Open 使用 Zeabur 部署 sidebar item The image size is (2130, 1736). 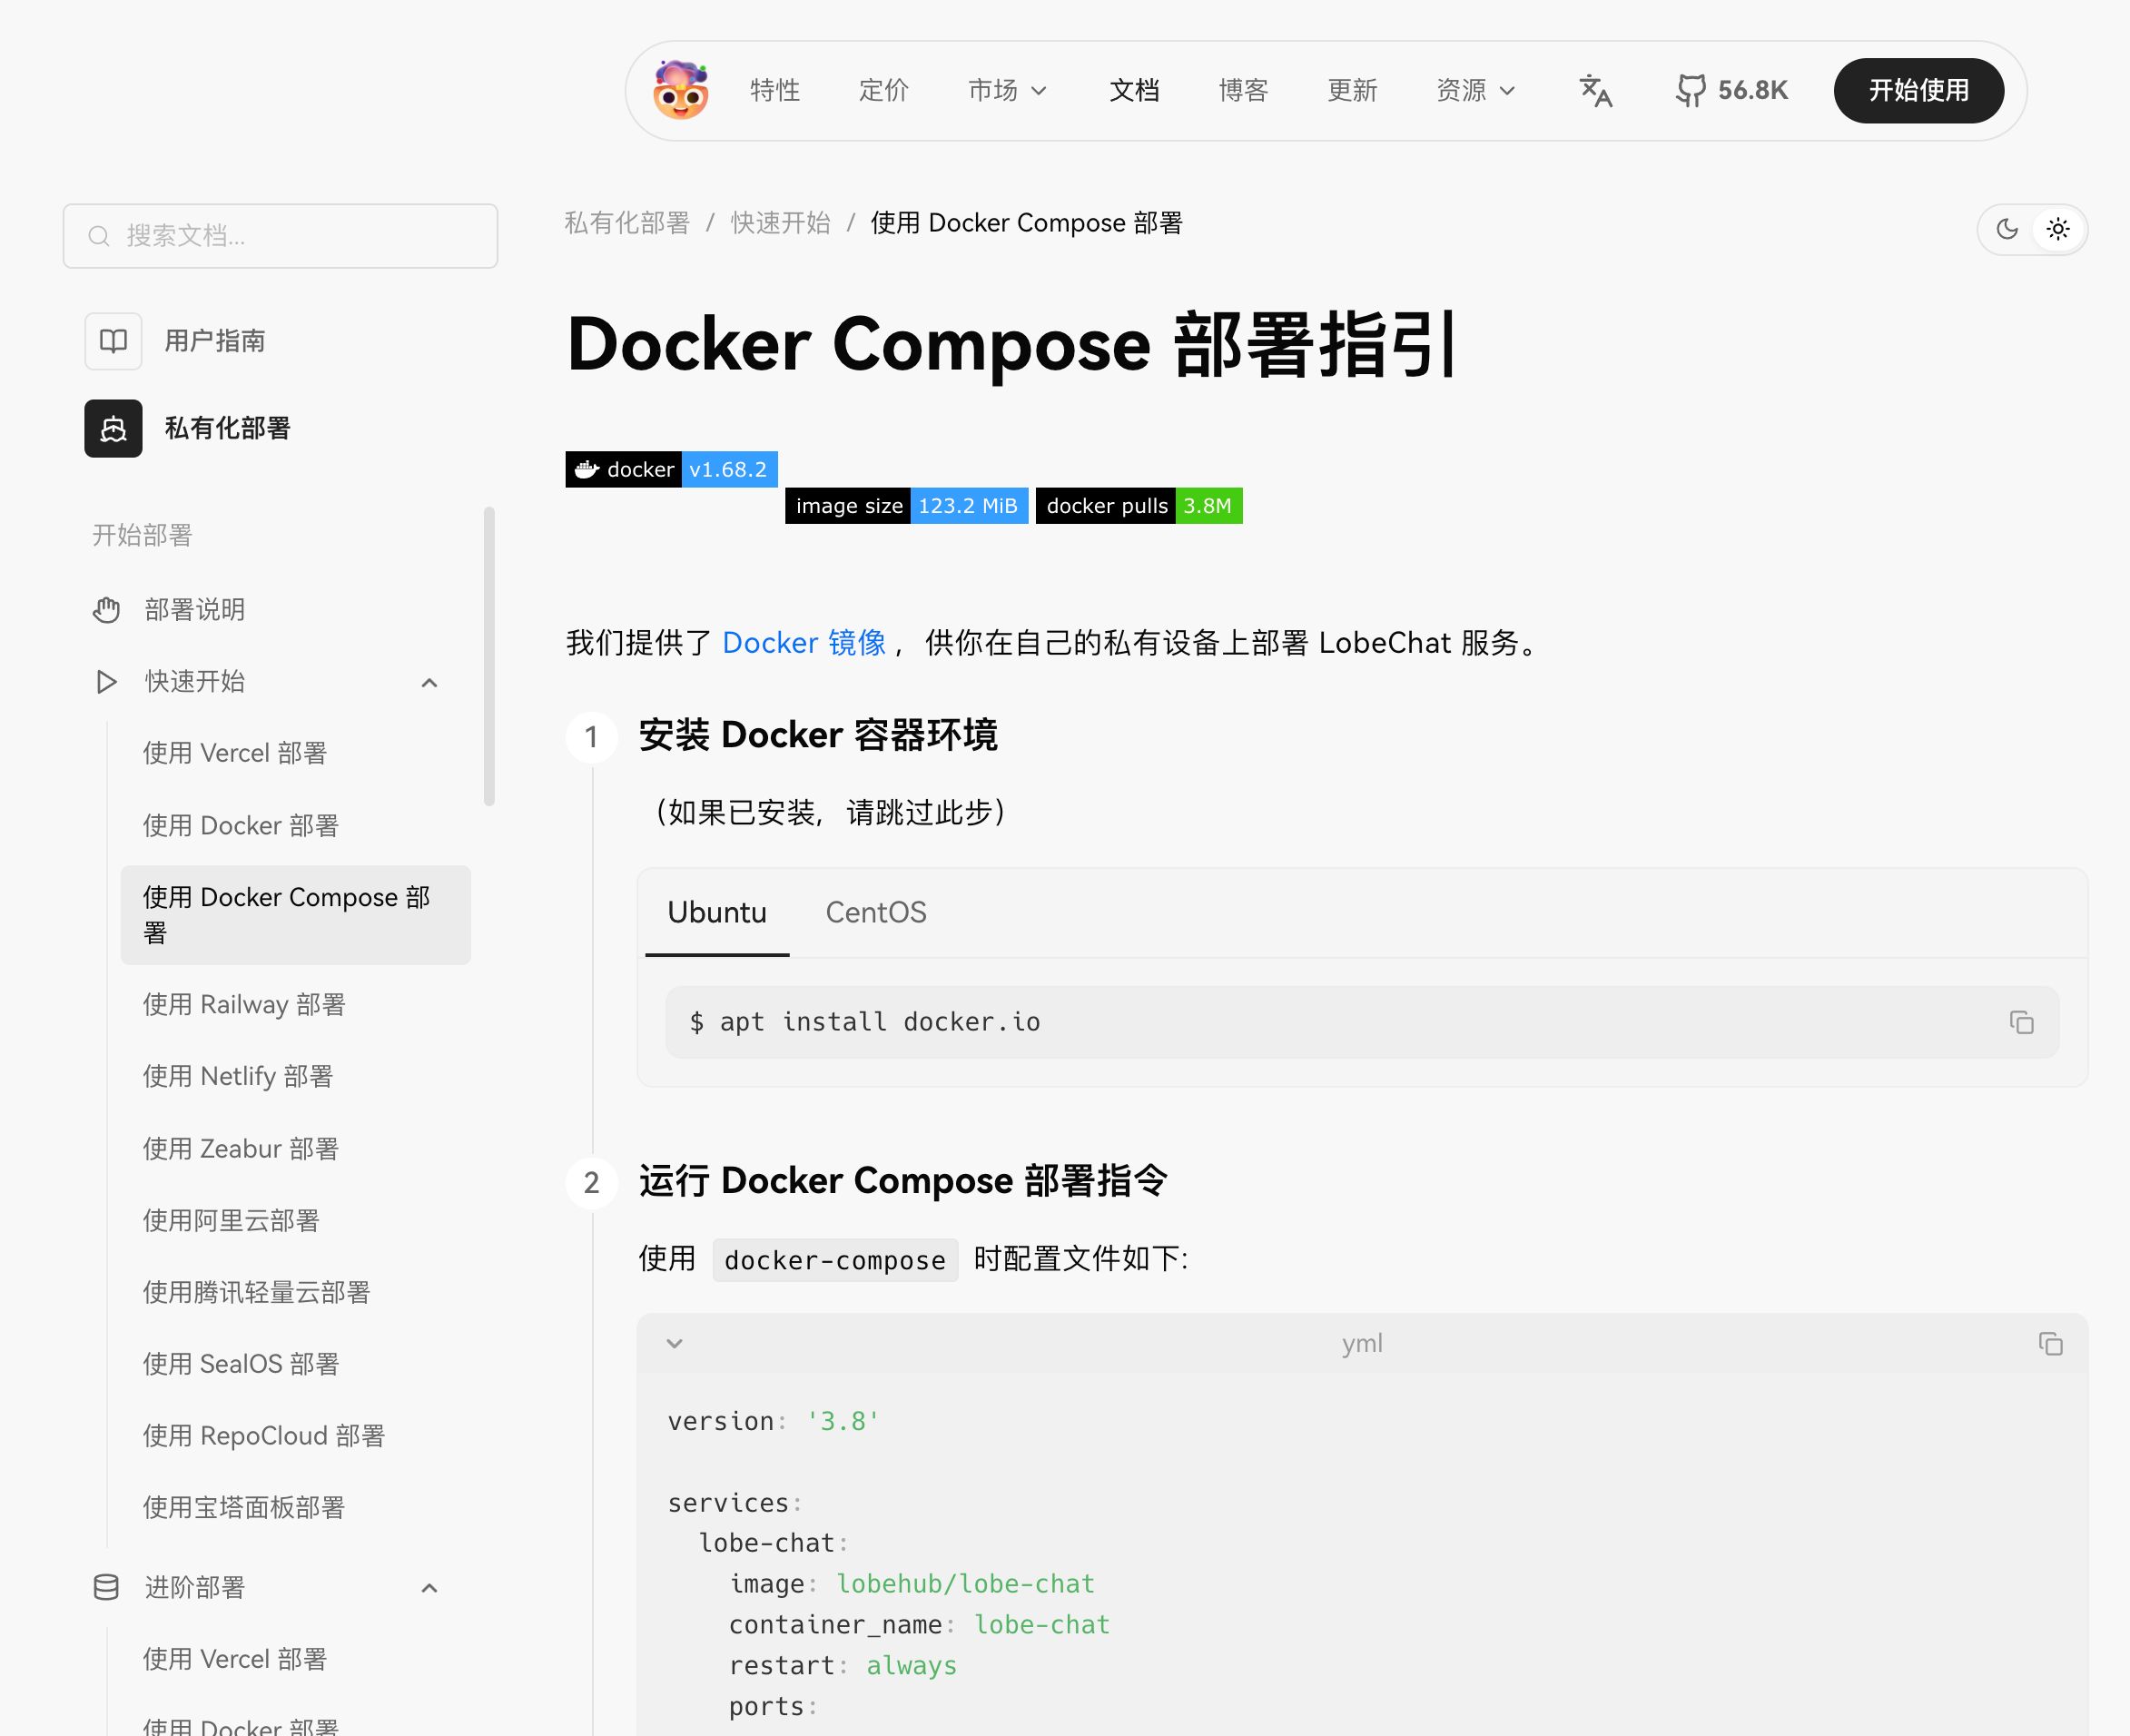click(x=241, y=1149)
